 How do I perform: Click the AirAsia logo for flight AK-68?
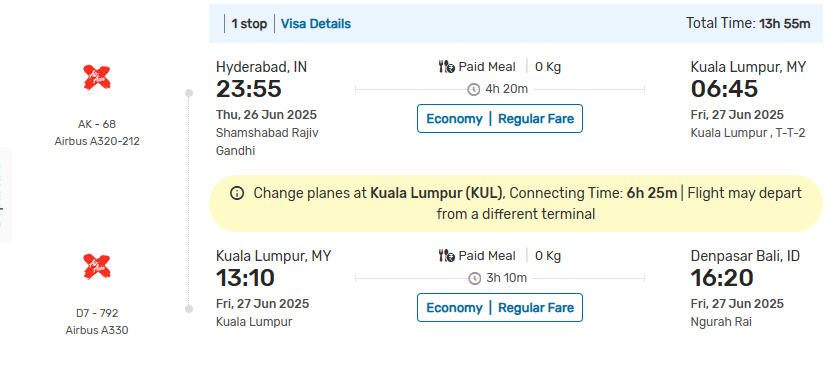click(97, 78)
